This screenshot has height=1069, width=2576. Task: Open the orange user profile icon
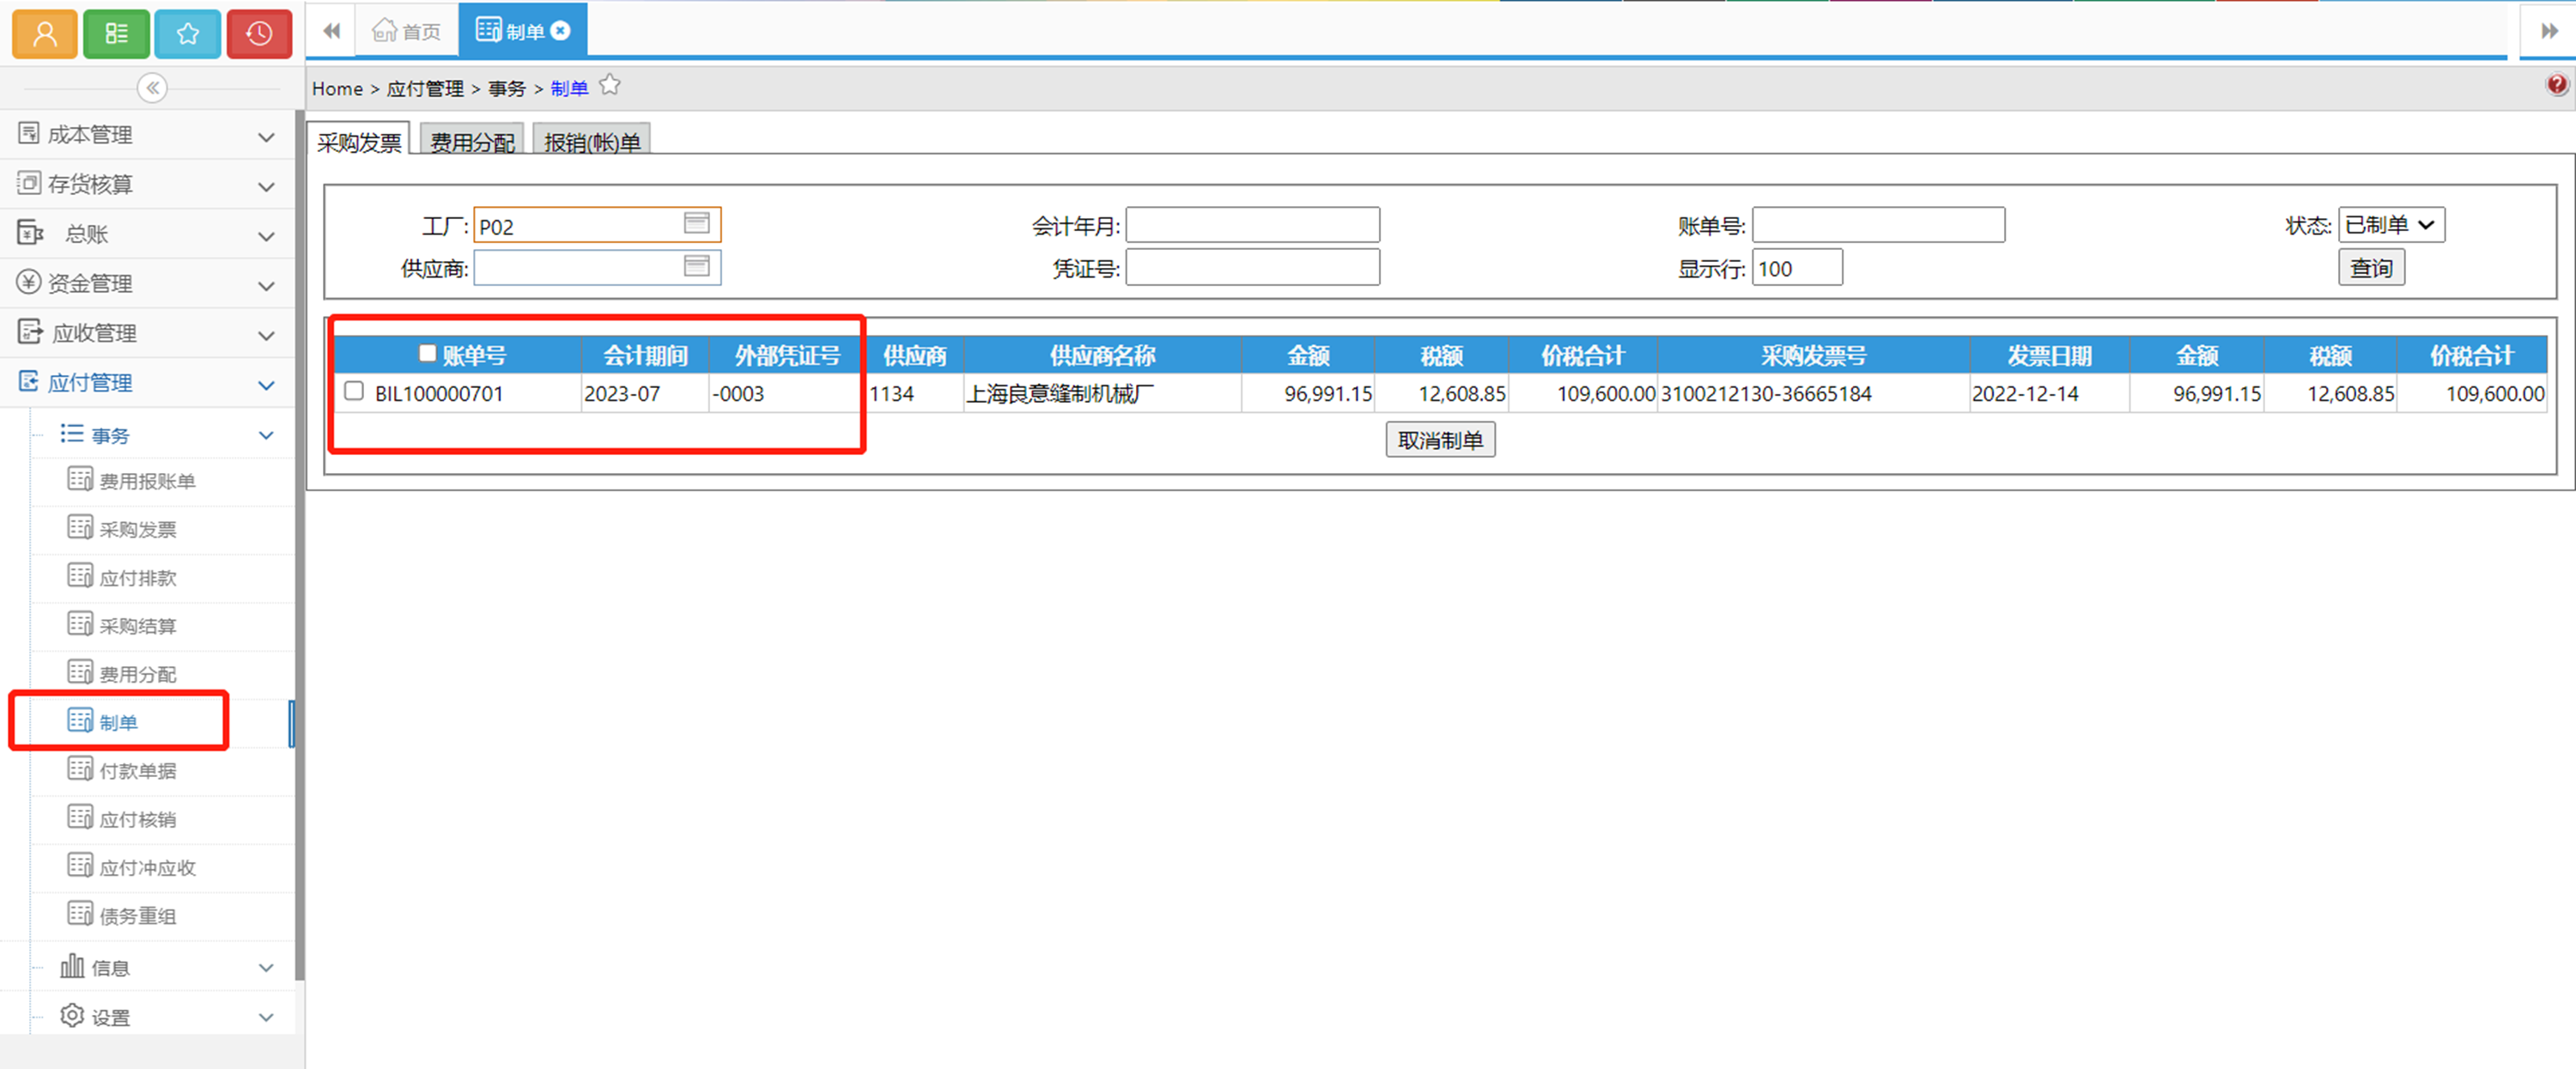45,34
